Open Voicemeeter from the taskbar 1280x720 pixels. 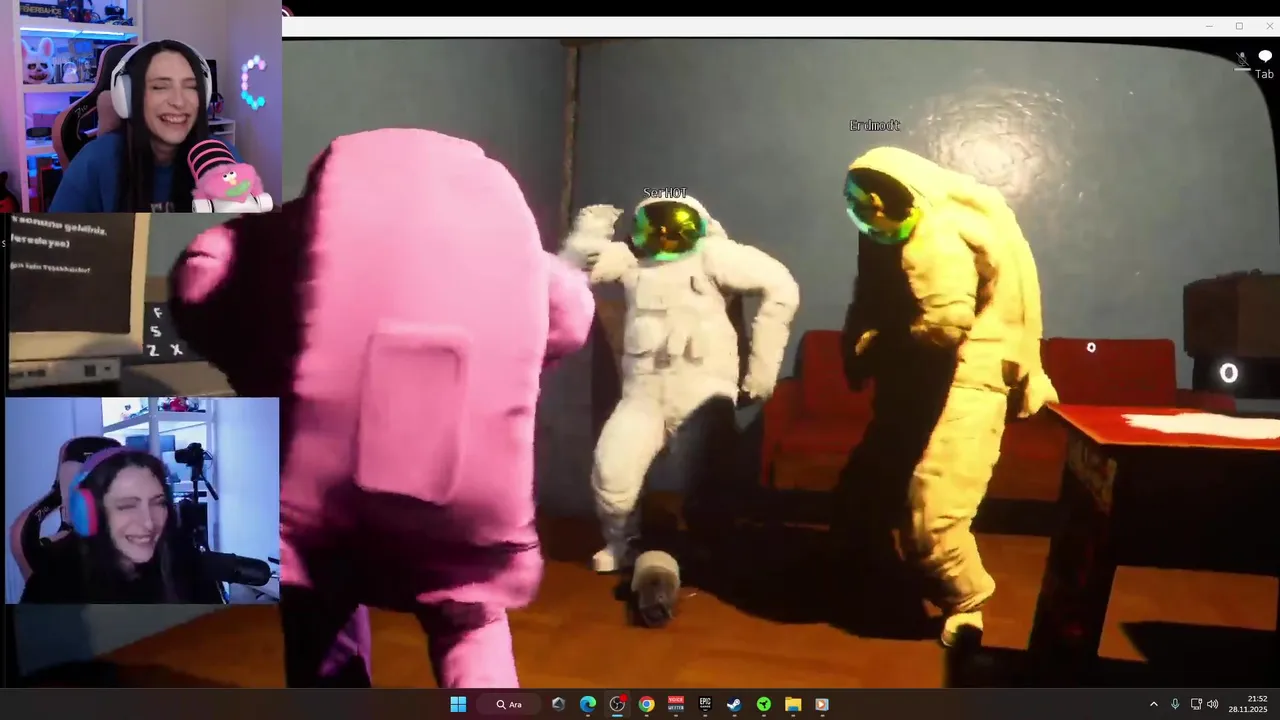click(x=676, y=704)
